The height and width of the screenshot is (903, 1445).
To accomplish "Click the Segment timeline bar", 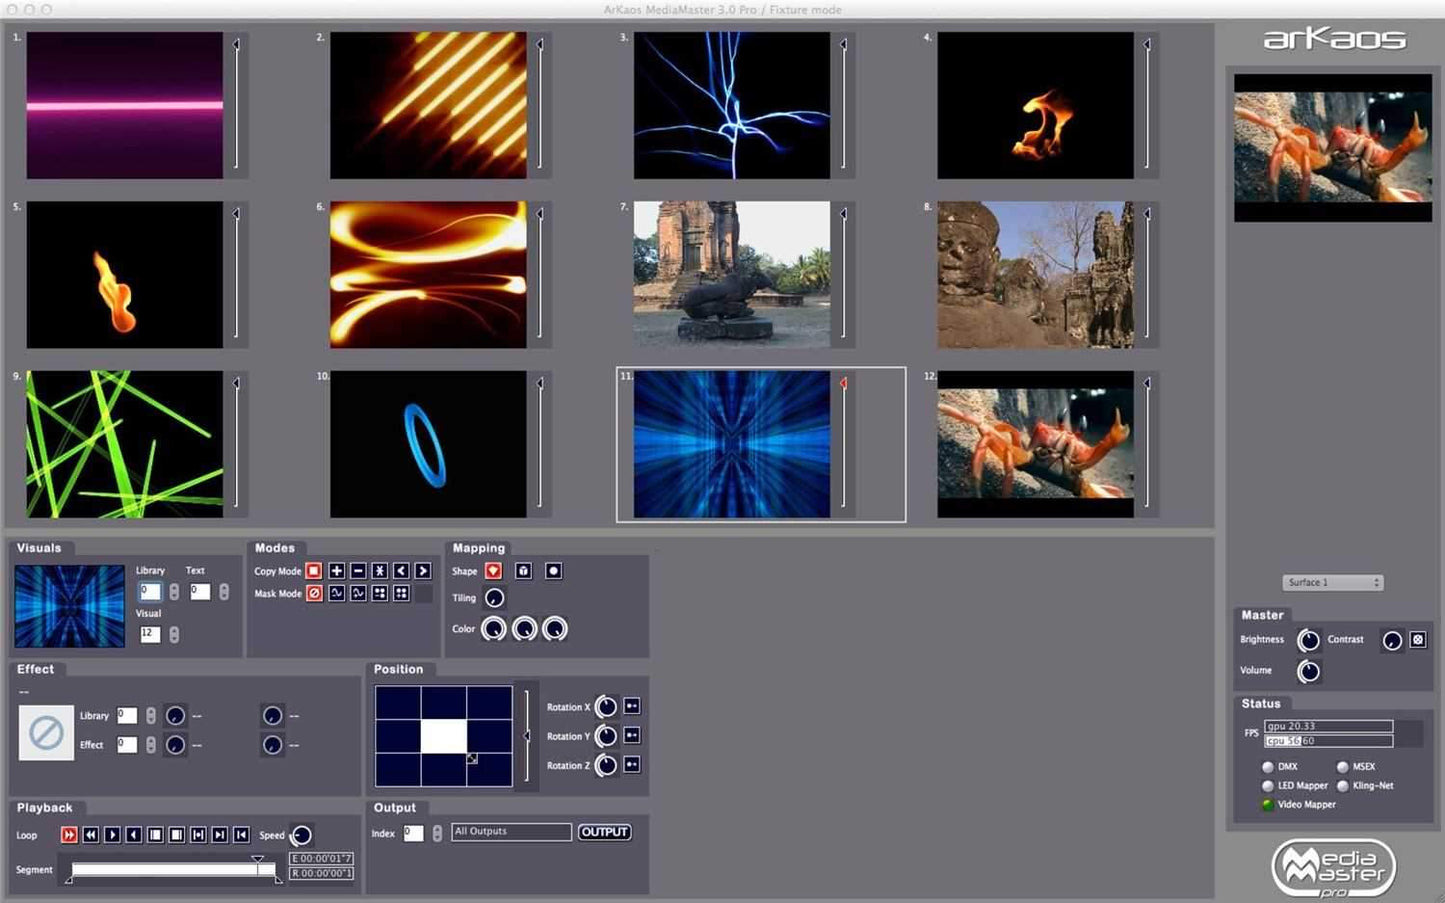I will coord(170,870).
